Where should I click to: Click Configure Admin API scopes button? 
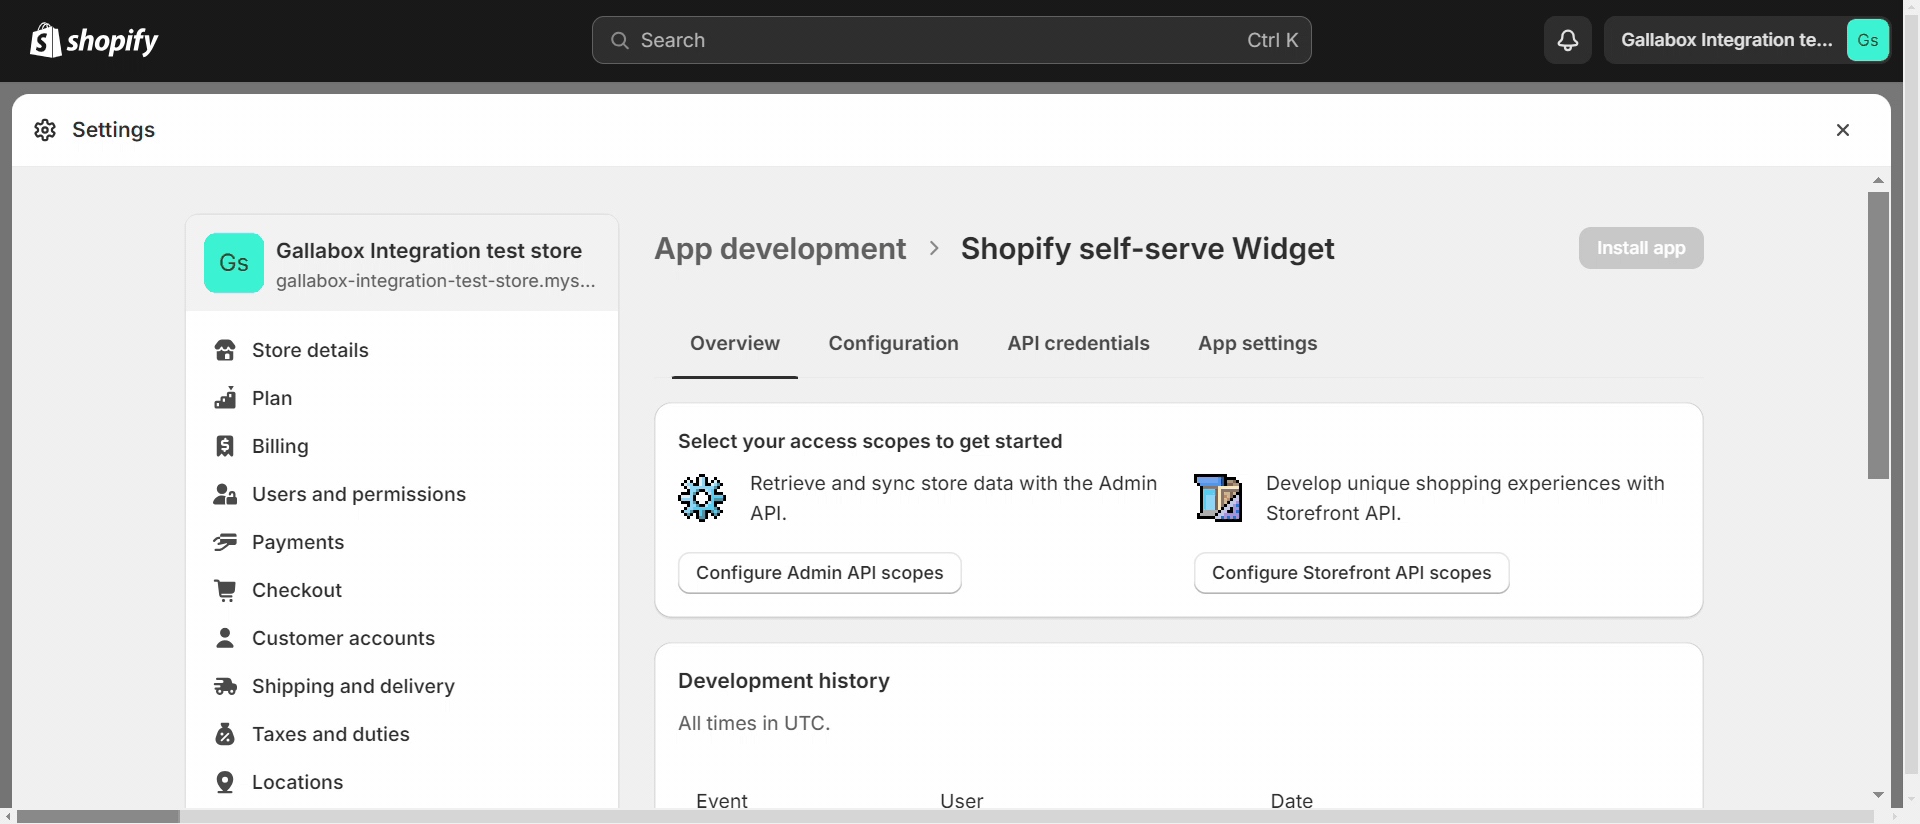pos(819,573)
